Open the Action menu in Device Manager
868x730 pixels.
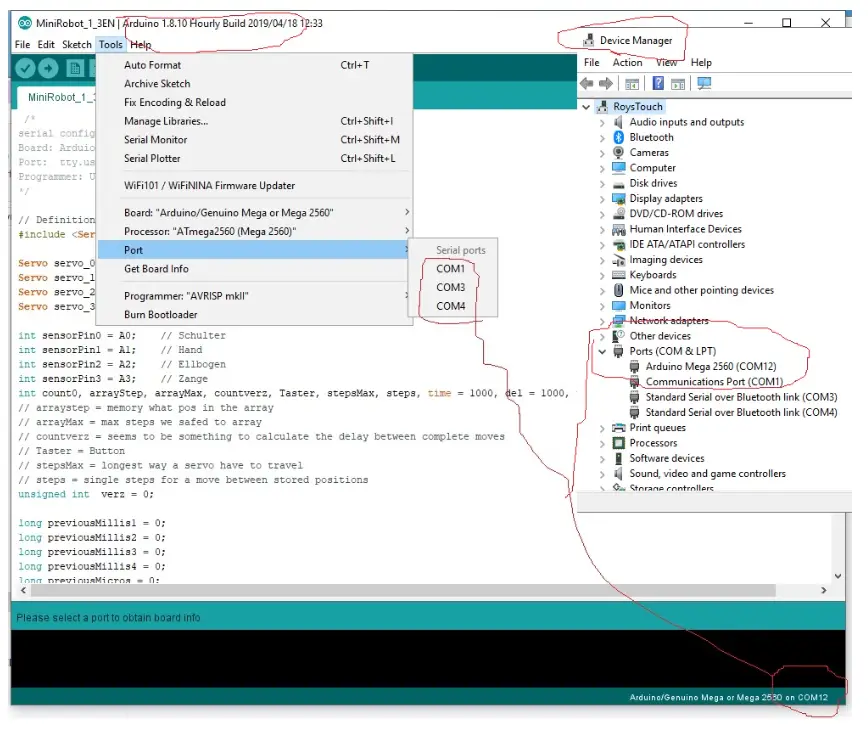pyautogui.click(x=627, y=63)
